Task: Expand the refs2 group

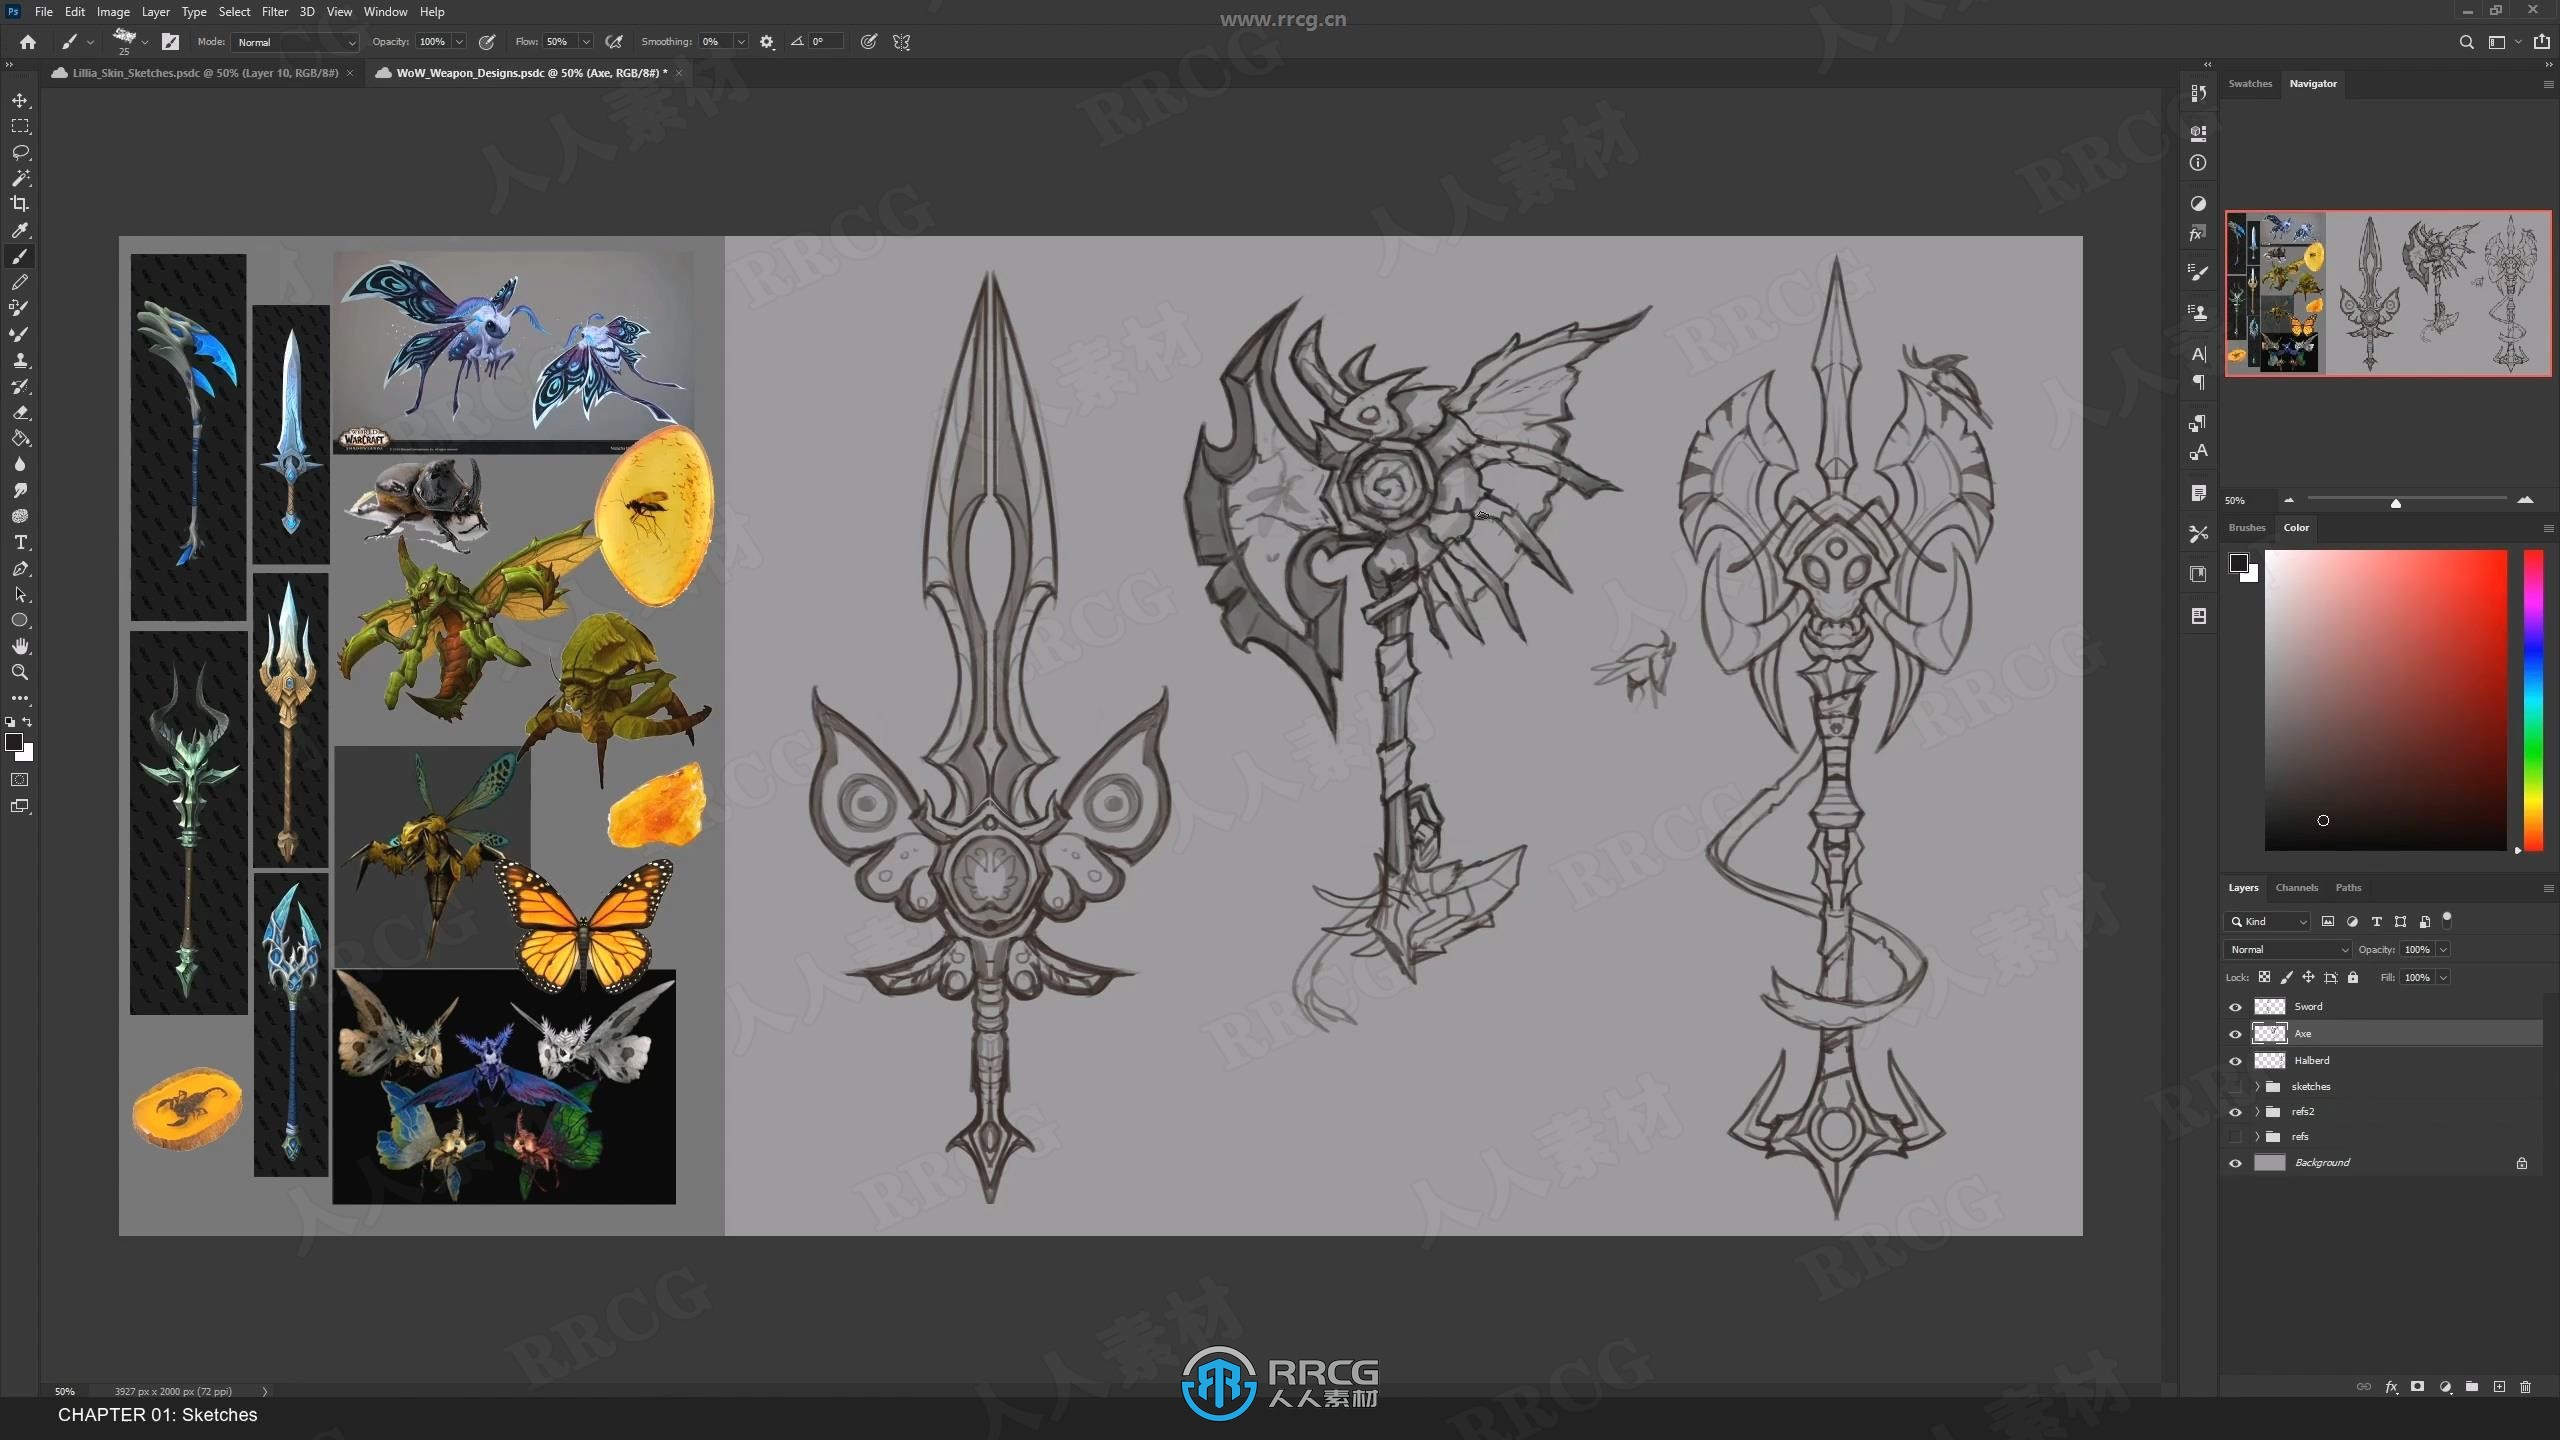Action: (2257, 1112)
